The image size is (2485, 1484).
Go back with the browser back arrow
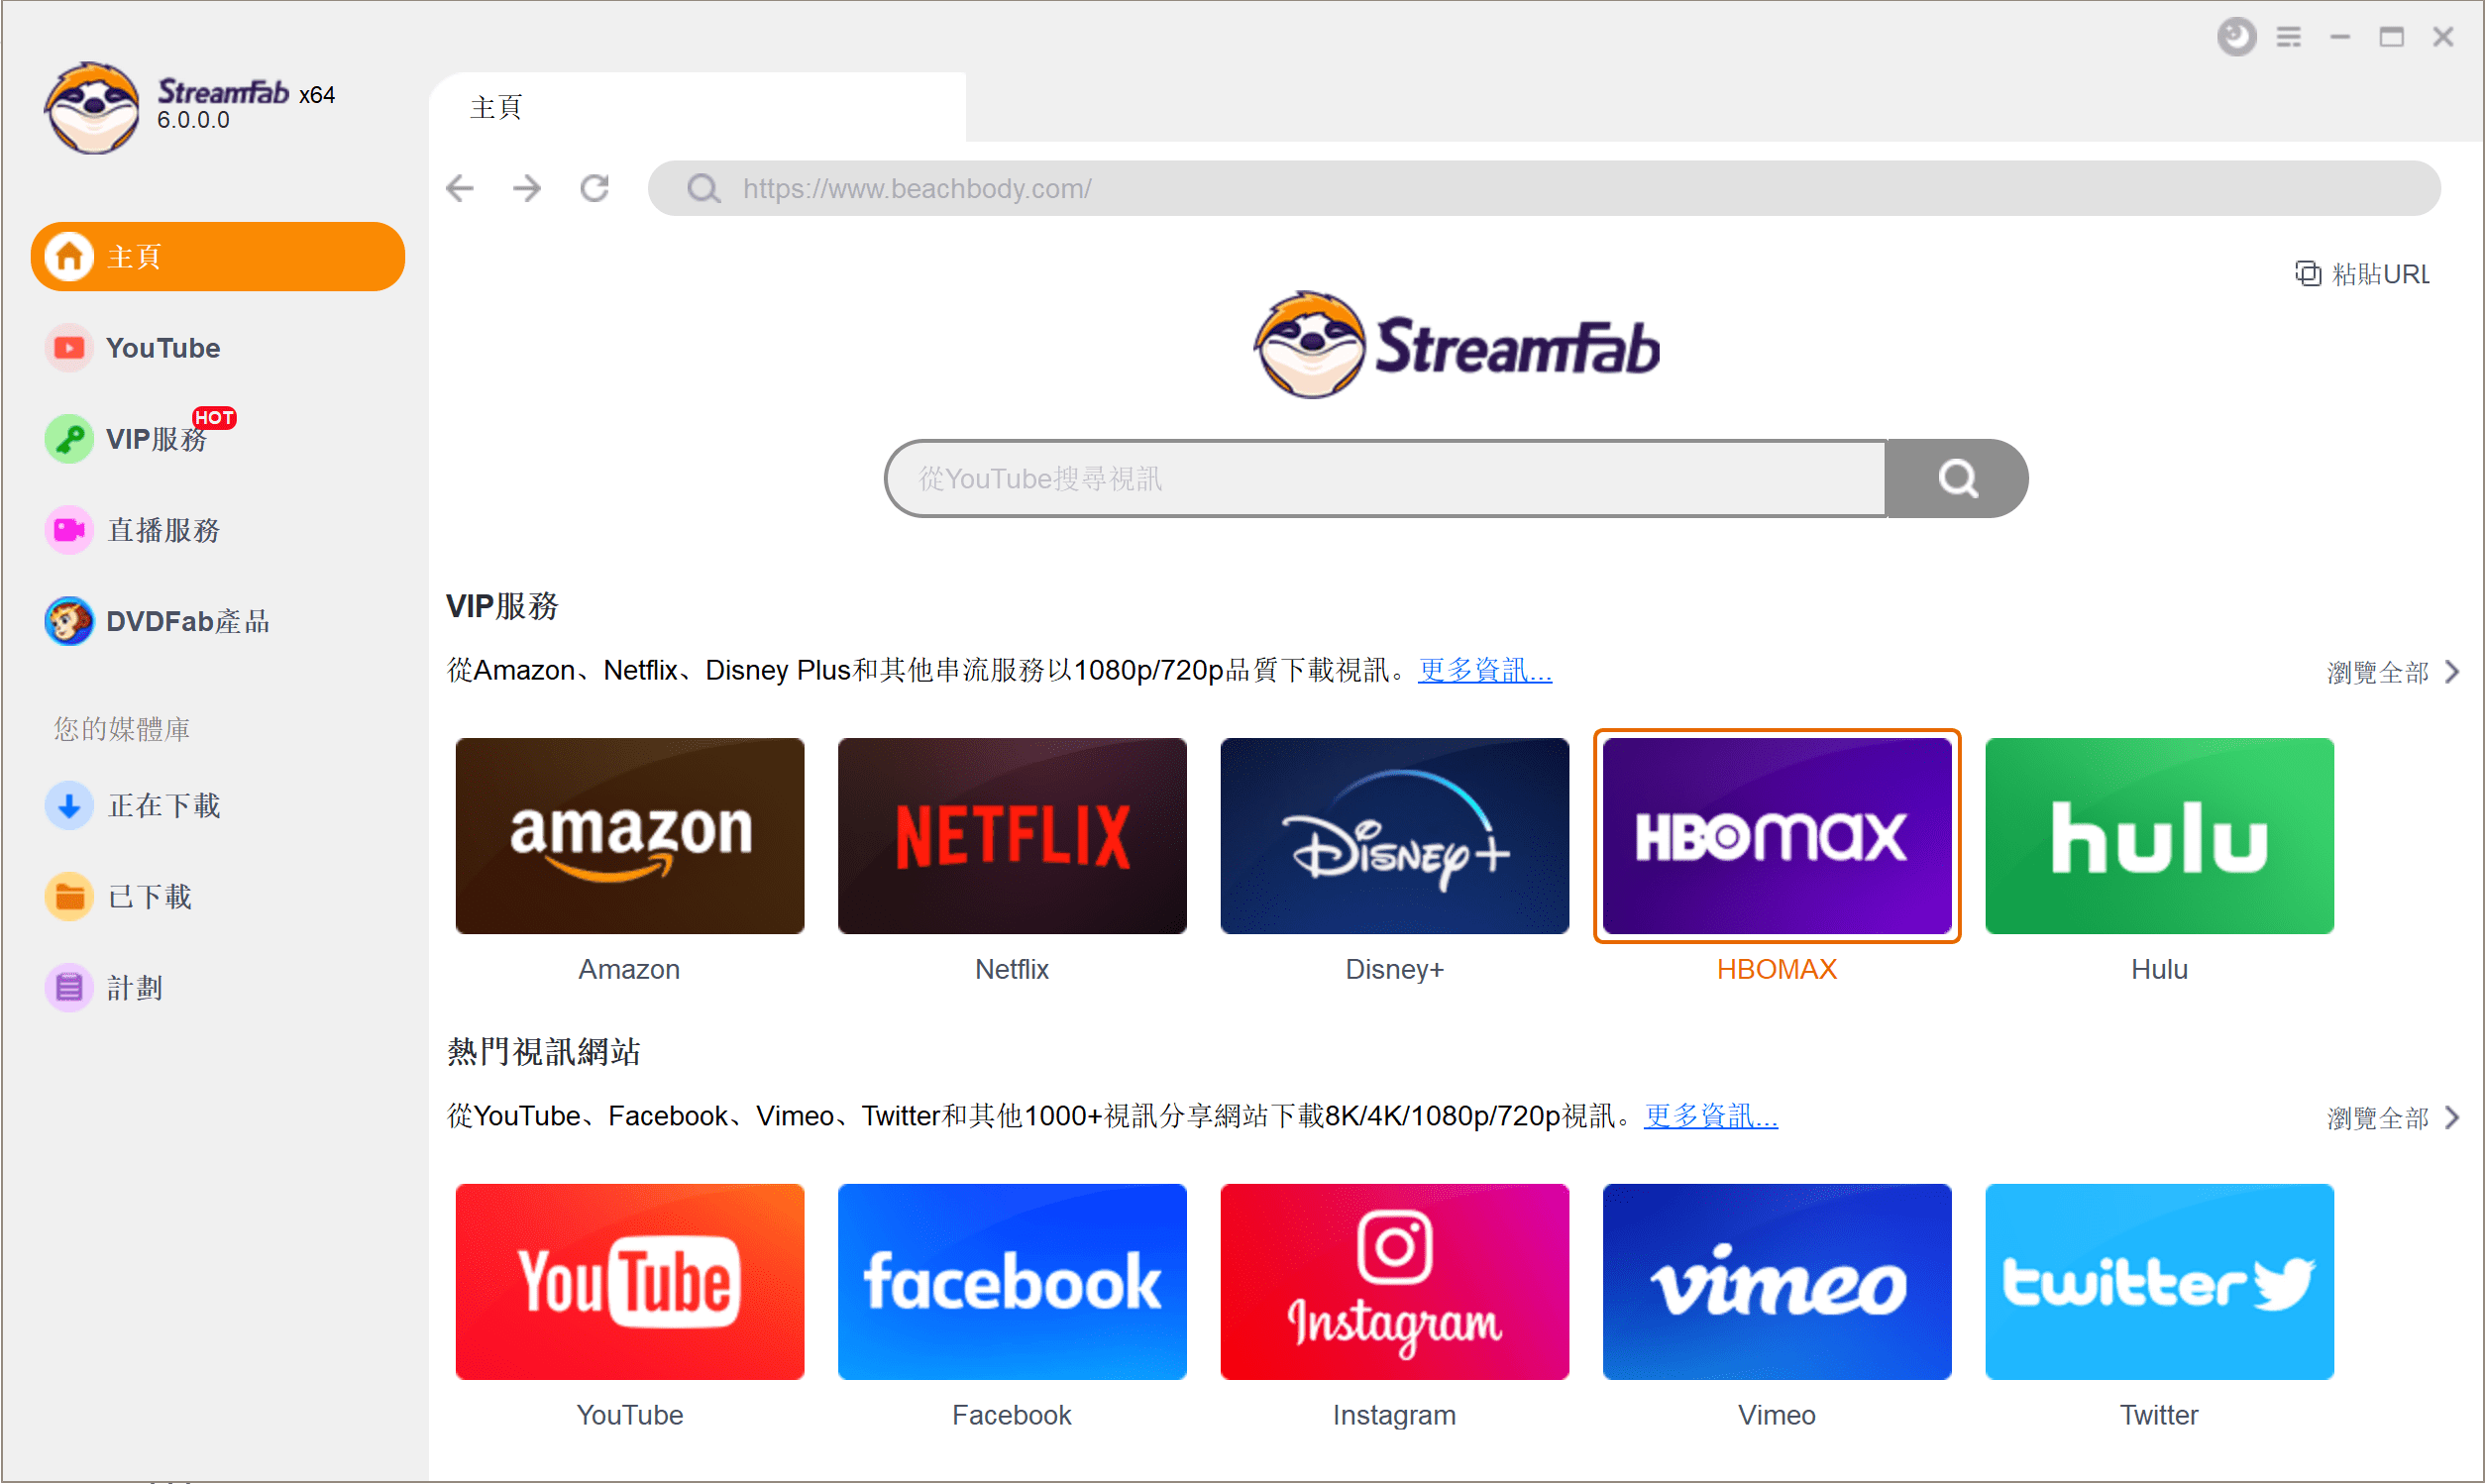click(460, 188)
